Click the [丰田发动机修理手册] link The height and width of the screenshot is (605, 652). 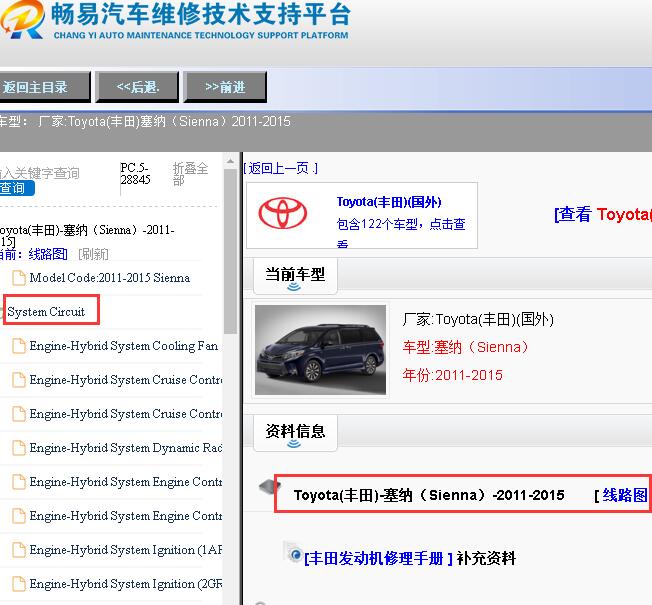378,558
